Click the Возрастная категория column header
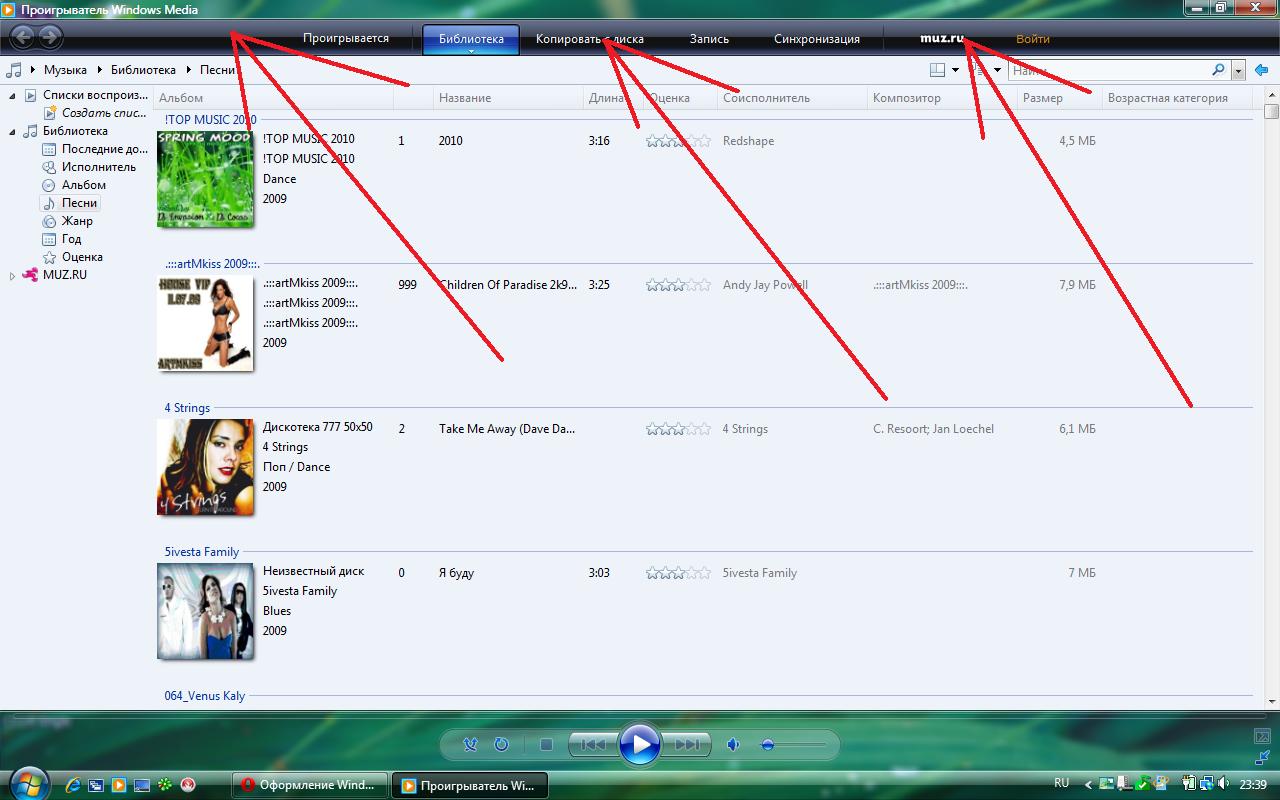 pos(1176,98)
